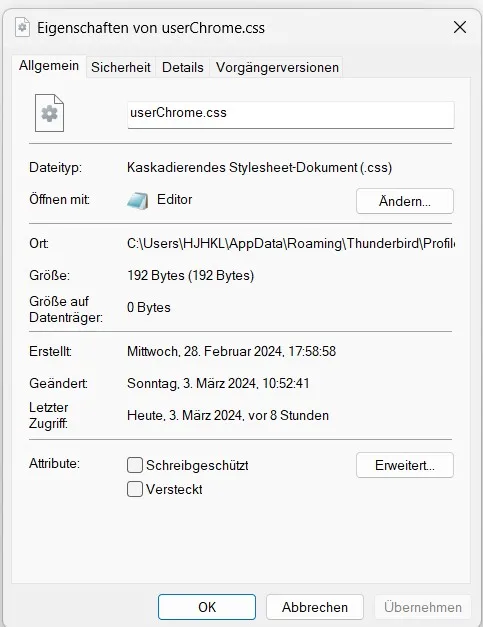Screen dimensions: 483x627
Task: Select the Allgemein tab
Action: click(49, 66)
